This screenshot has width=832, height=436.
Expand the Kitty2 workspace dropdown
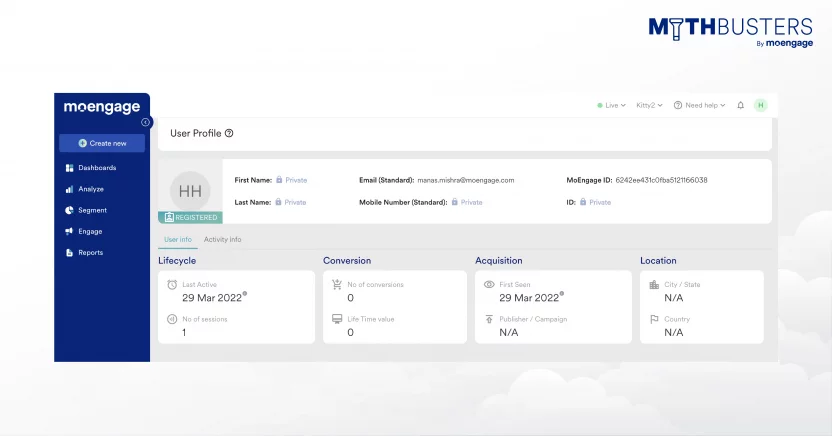(x=649, y=105)
